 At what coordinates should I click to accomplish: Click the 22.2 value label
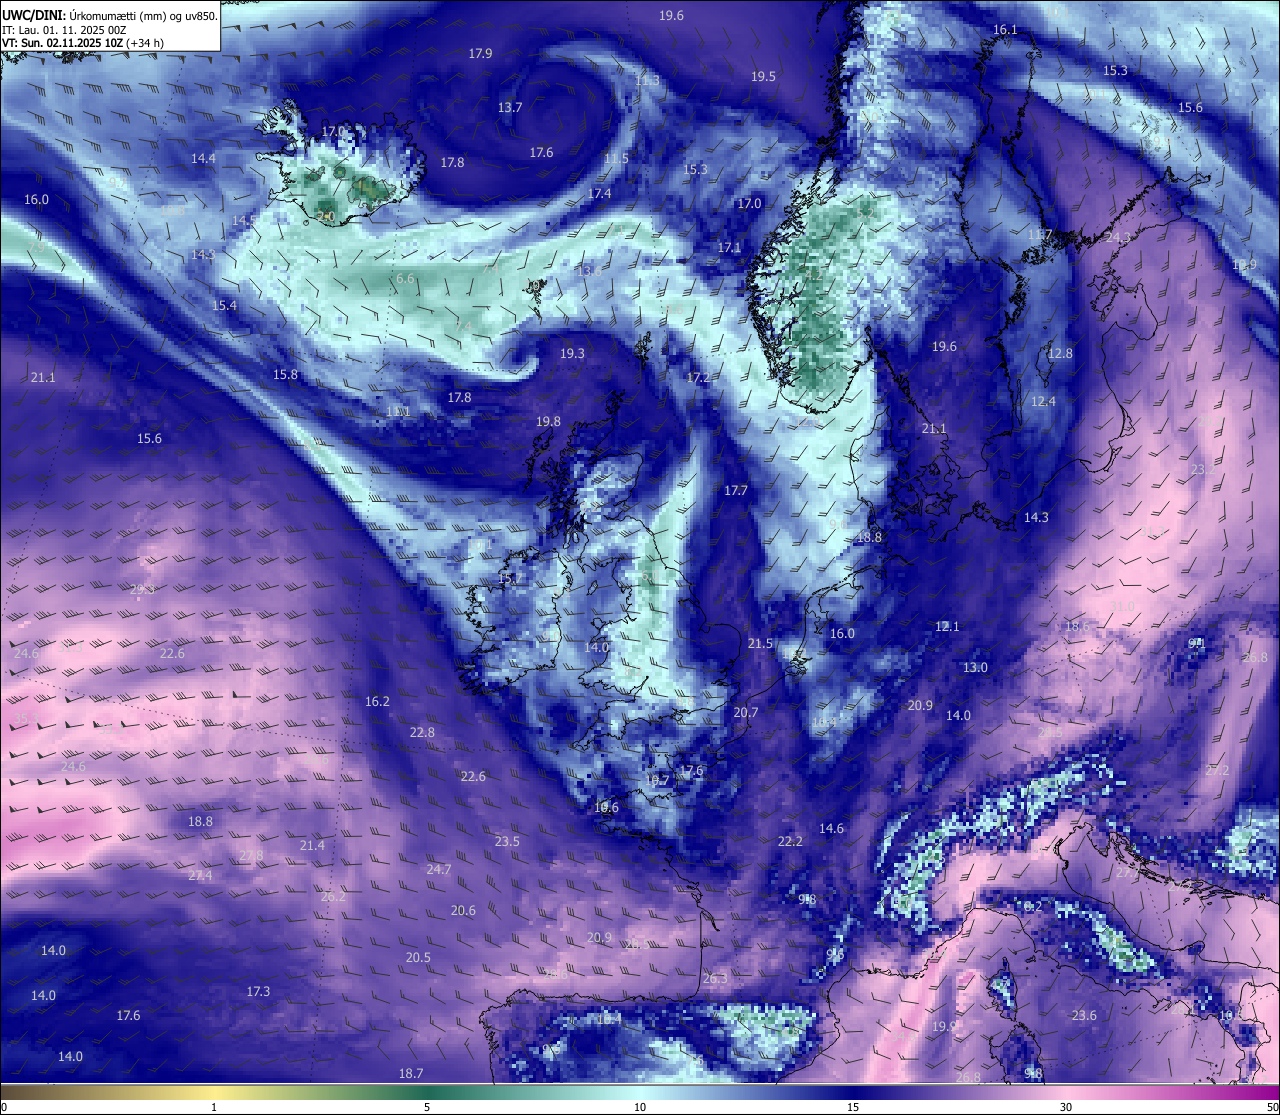click(x=790, y=842)
